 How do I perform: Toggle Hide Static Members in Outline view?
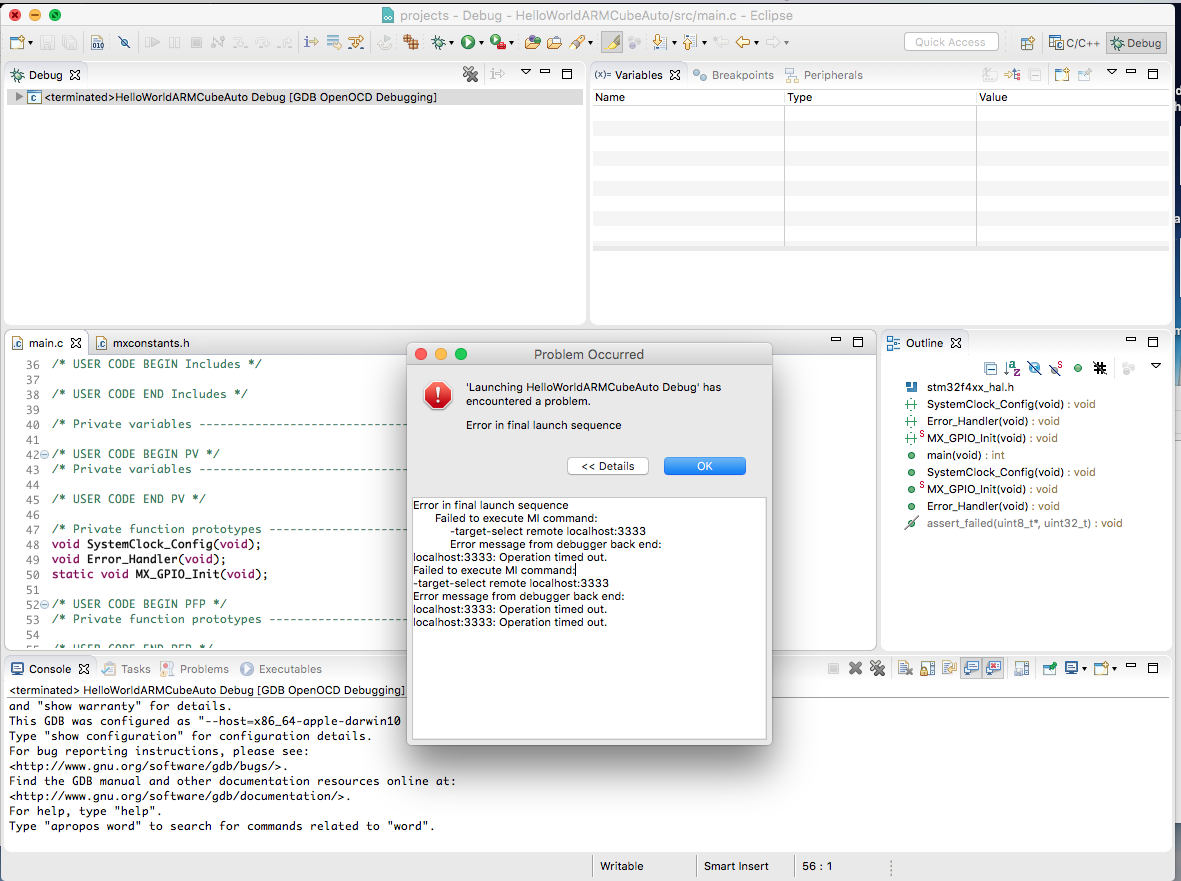(x=1056, y=368)
